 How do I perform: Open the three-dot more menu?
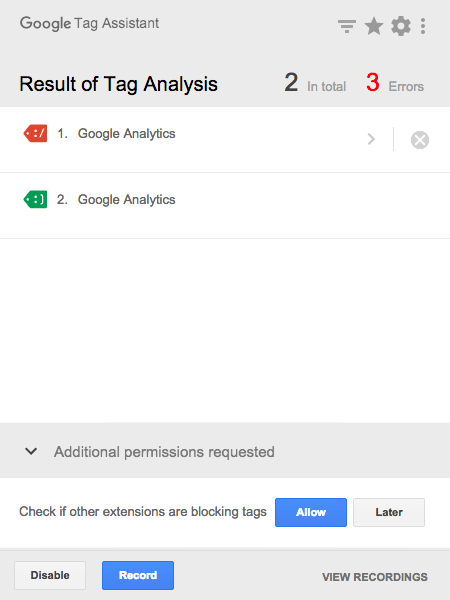pyautogui.click(x=423, y=26)
